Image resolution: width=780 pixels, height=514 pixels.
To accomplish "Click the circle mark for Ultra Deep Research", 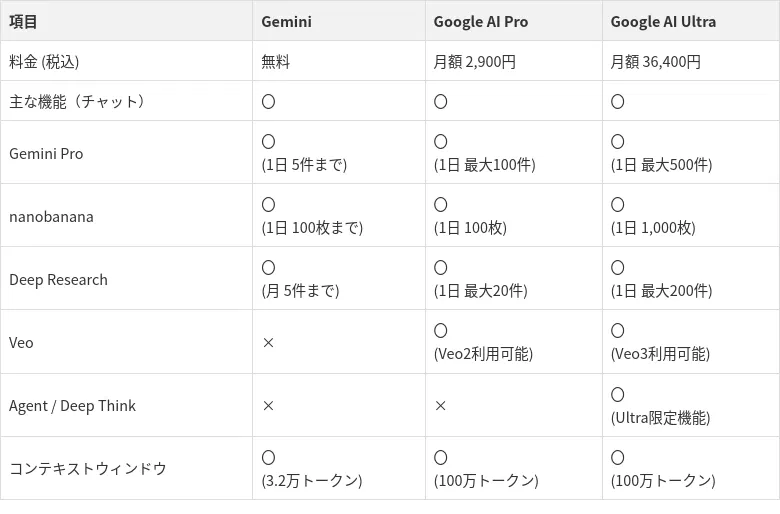I will tap(617, 268).
